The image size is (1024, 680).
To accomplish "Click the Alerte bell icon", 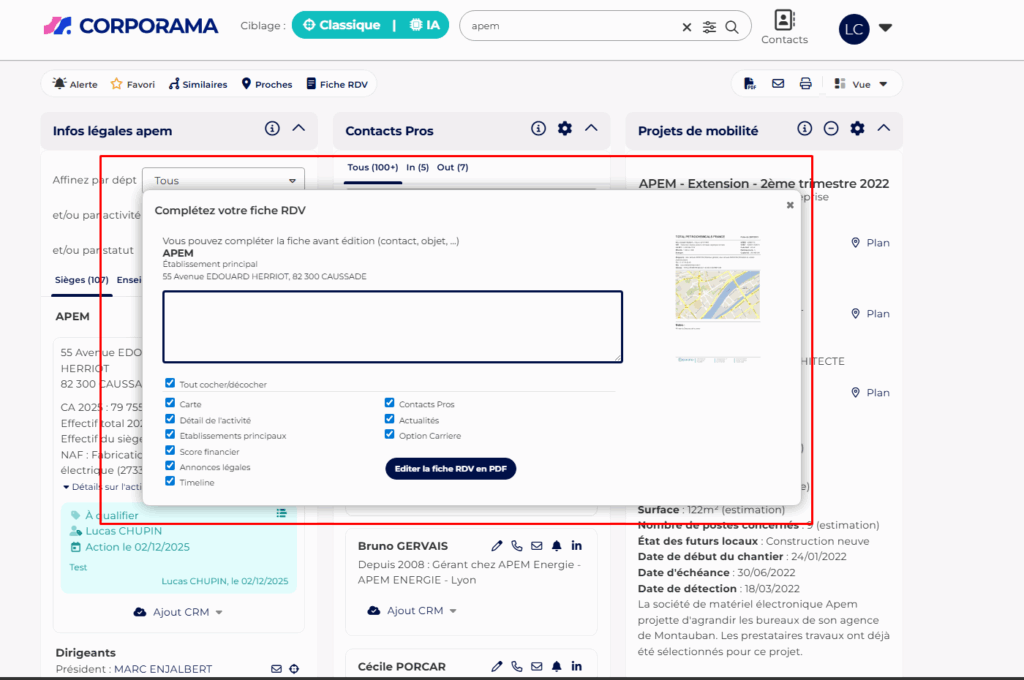I will 60,84.
